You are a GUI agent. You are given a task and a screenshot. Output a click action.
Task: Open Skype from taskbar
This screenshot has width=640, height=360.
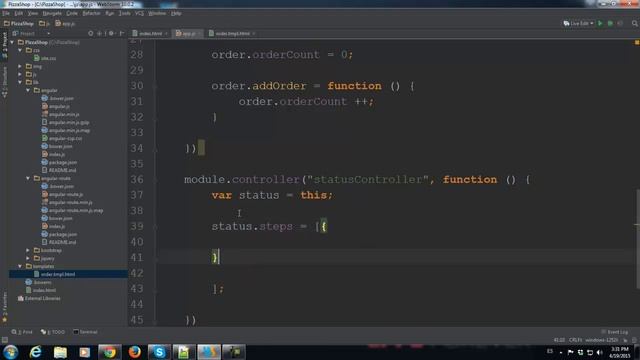(159, 352)
